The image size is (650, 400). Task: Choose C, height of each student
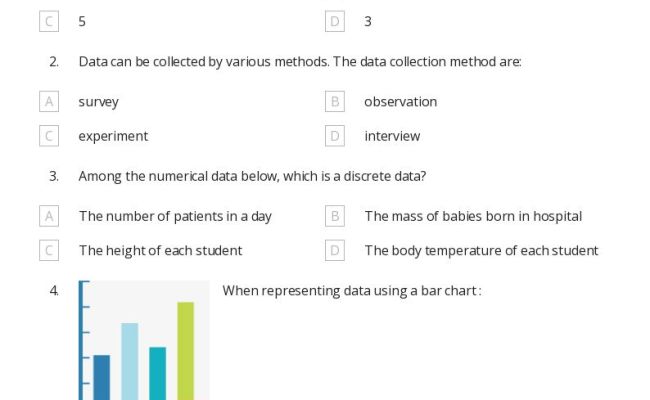48,250
